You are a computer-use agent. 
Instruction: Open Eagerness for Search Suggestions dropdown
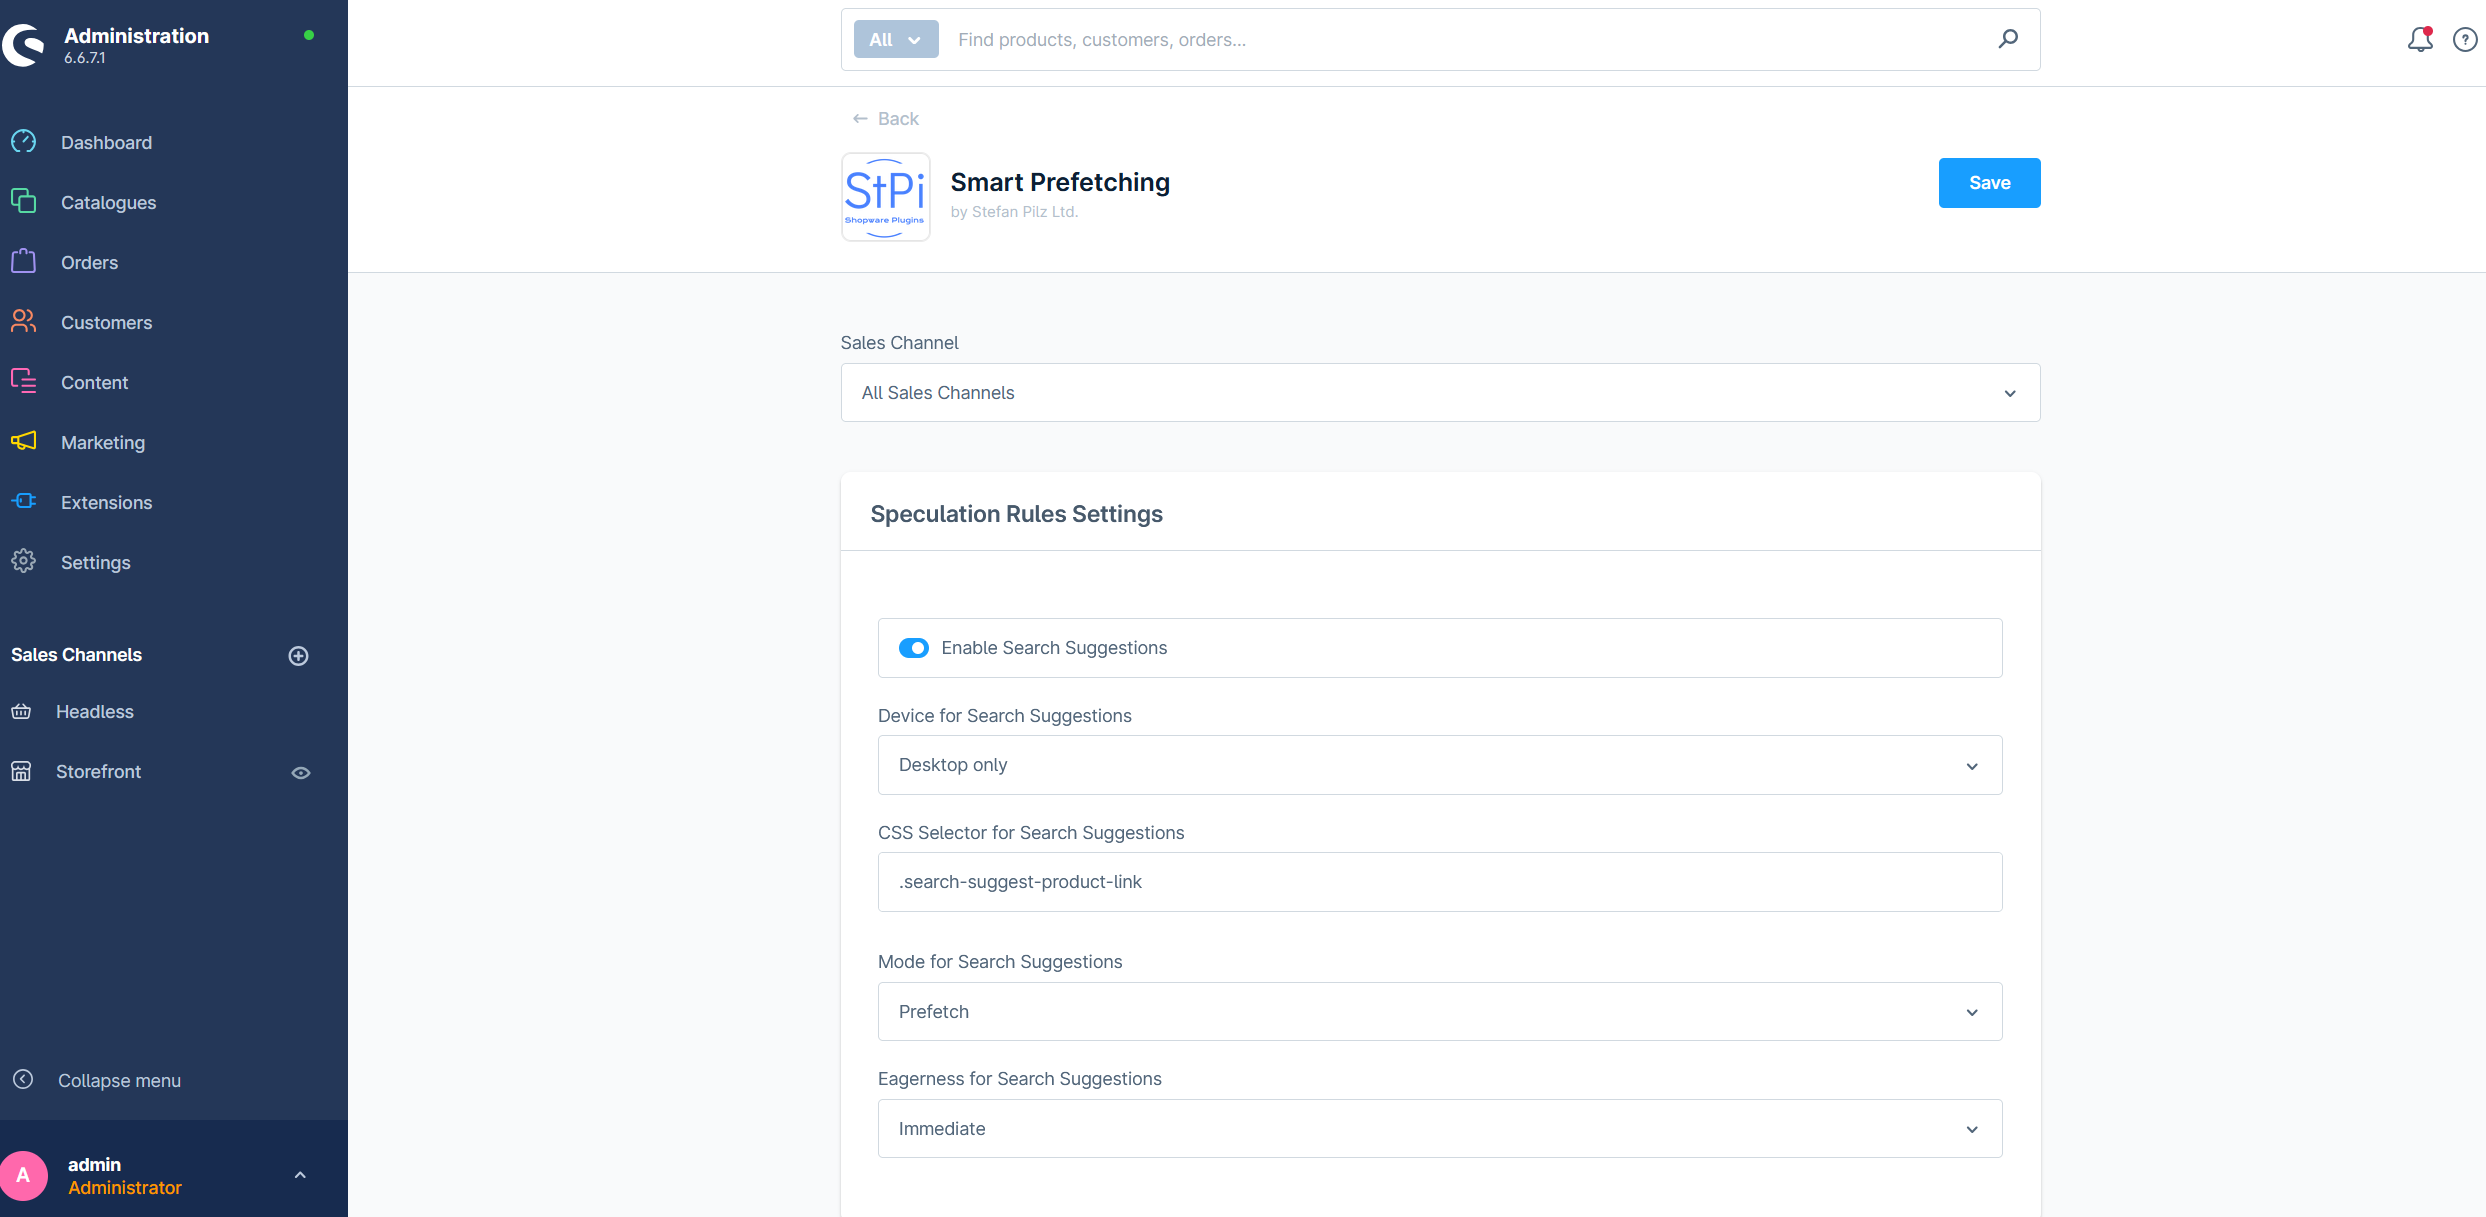1440,1129
